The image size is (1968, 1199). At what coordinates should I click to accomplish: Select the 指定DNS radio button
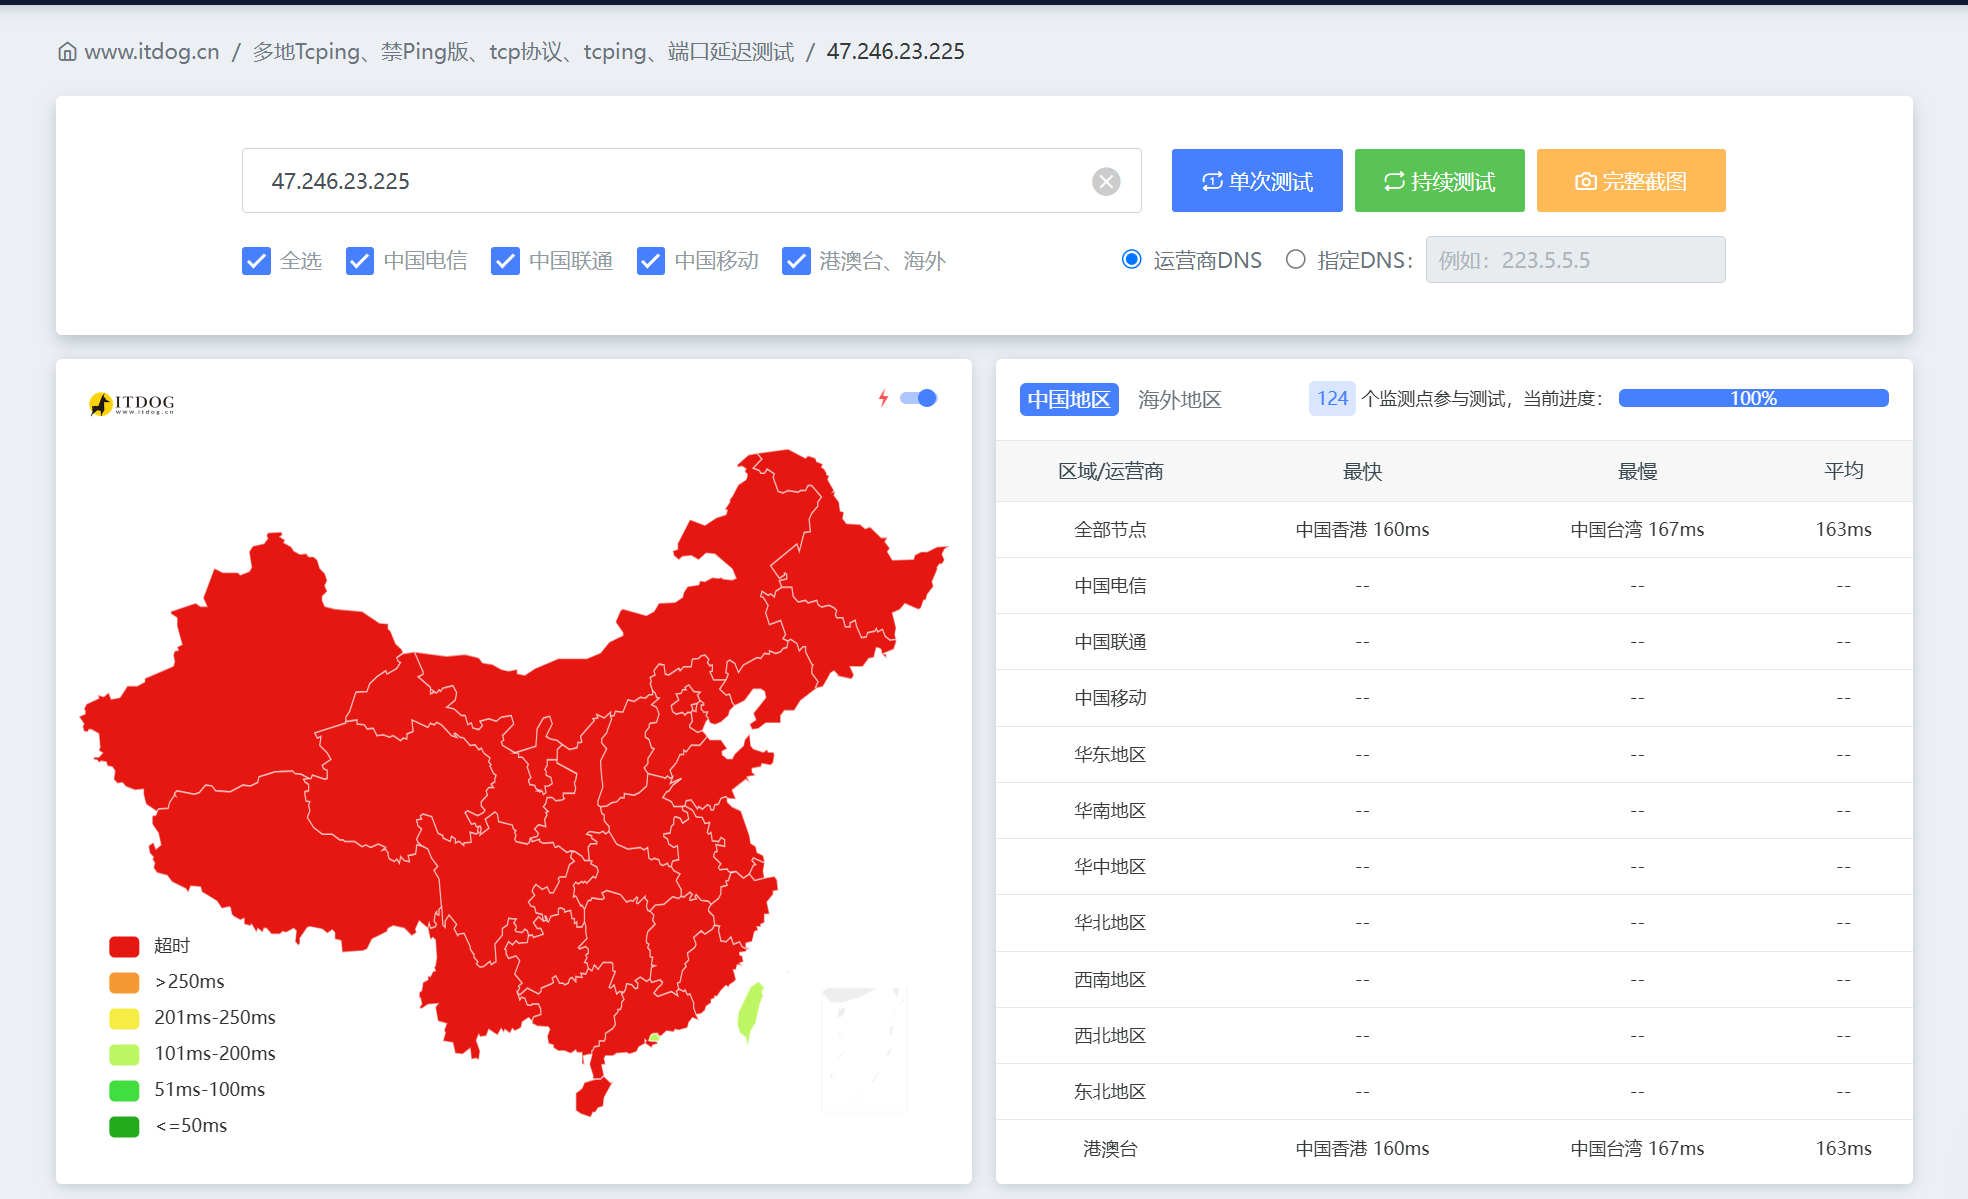point(1295,260)
